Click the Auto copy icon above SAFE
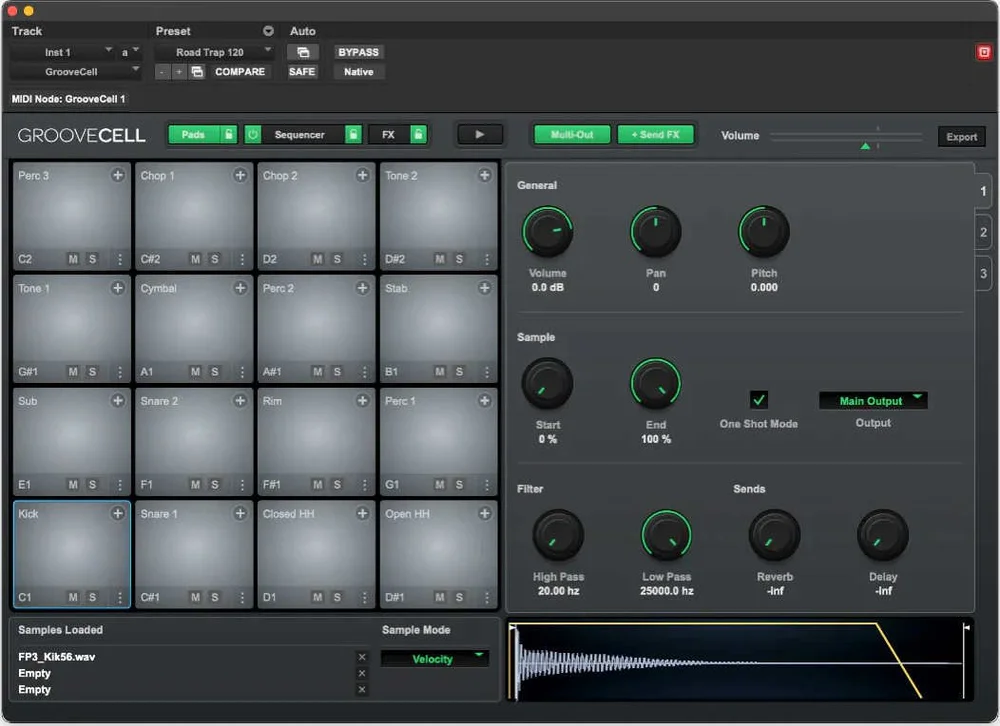This screenshot has width=1000, height=726. pos(302,51)
